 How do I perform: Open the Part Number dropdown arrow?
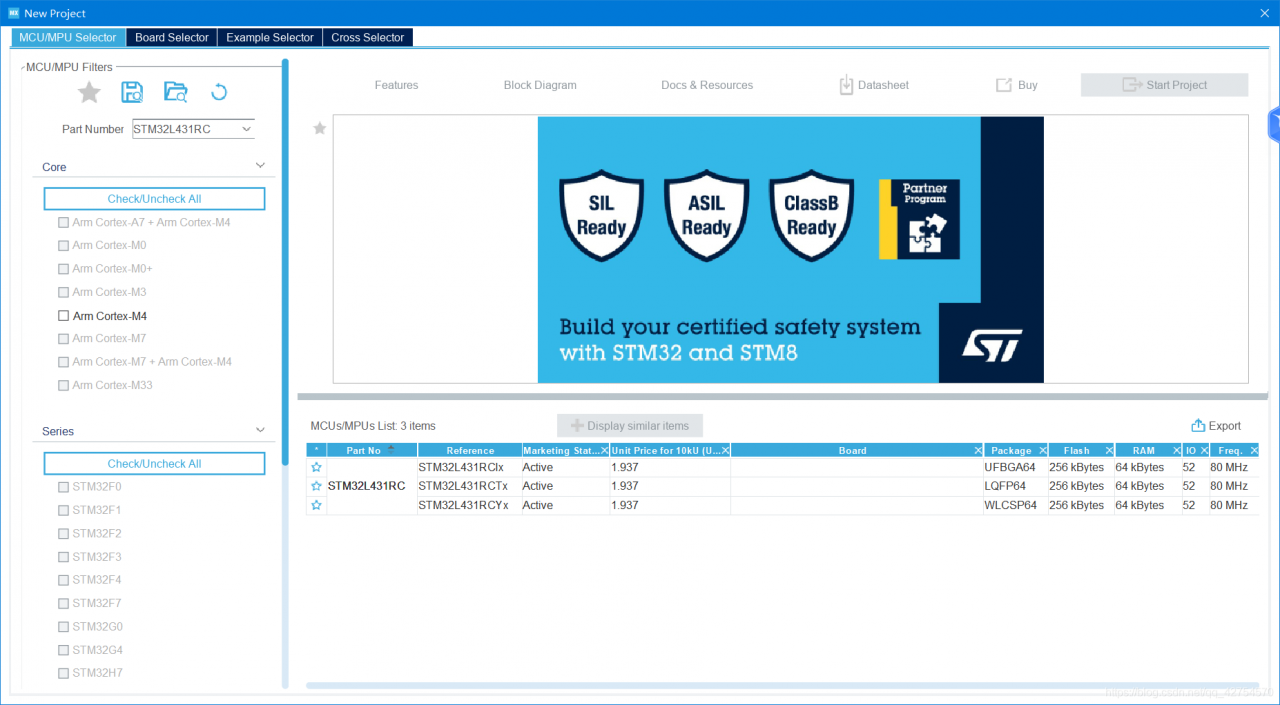coord(246,129)
